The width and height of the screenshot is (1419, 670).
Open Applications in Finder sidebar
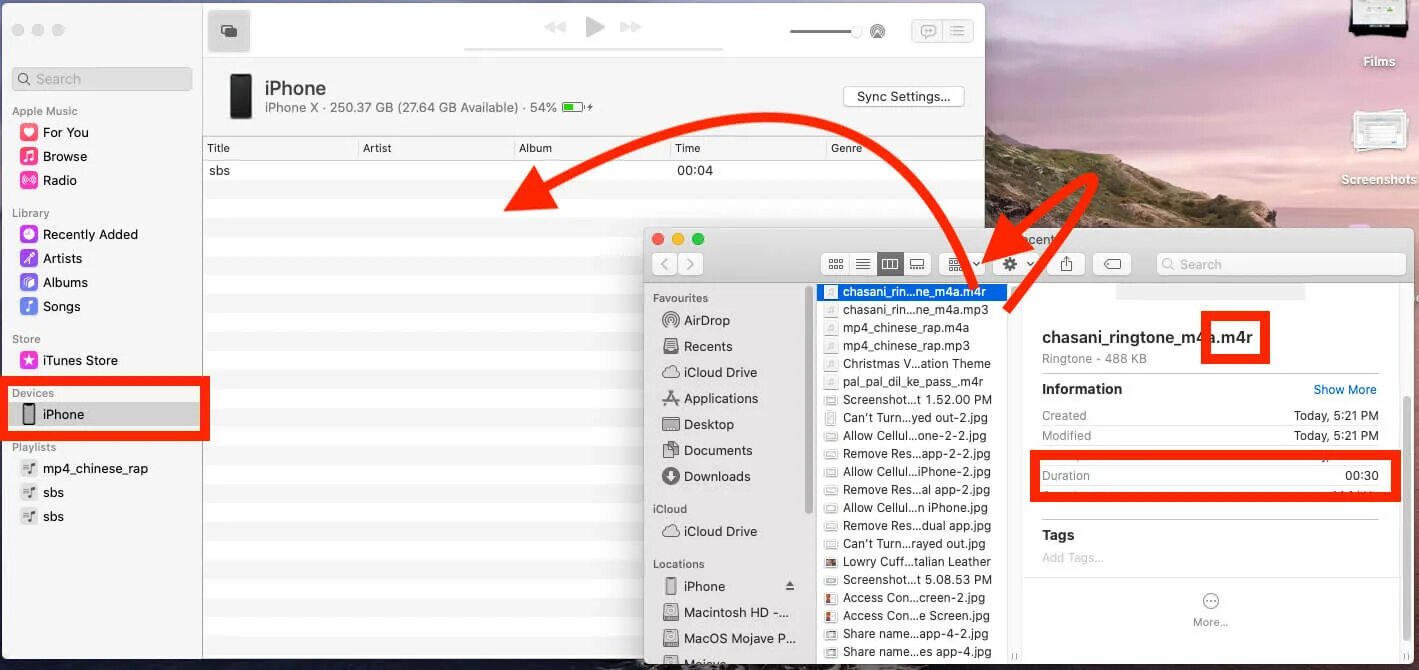710,398
